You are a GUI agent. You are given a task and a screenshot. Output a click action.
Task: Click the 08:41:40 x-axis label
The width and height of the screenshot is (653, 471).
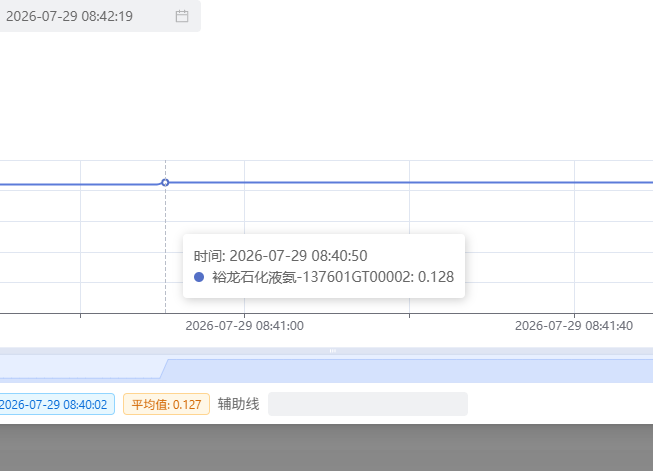coord(574,326)
